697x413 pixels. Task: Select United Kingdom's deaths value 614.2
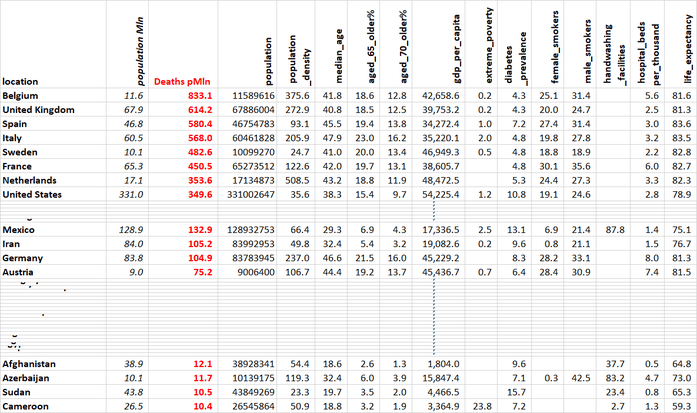pyautogui.click(x=200, y=110)
